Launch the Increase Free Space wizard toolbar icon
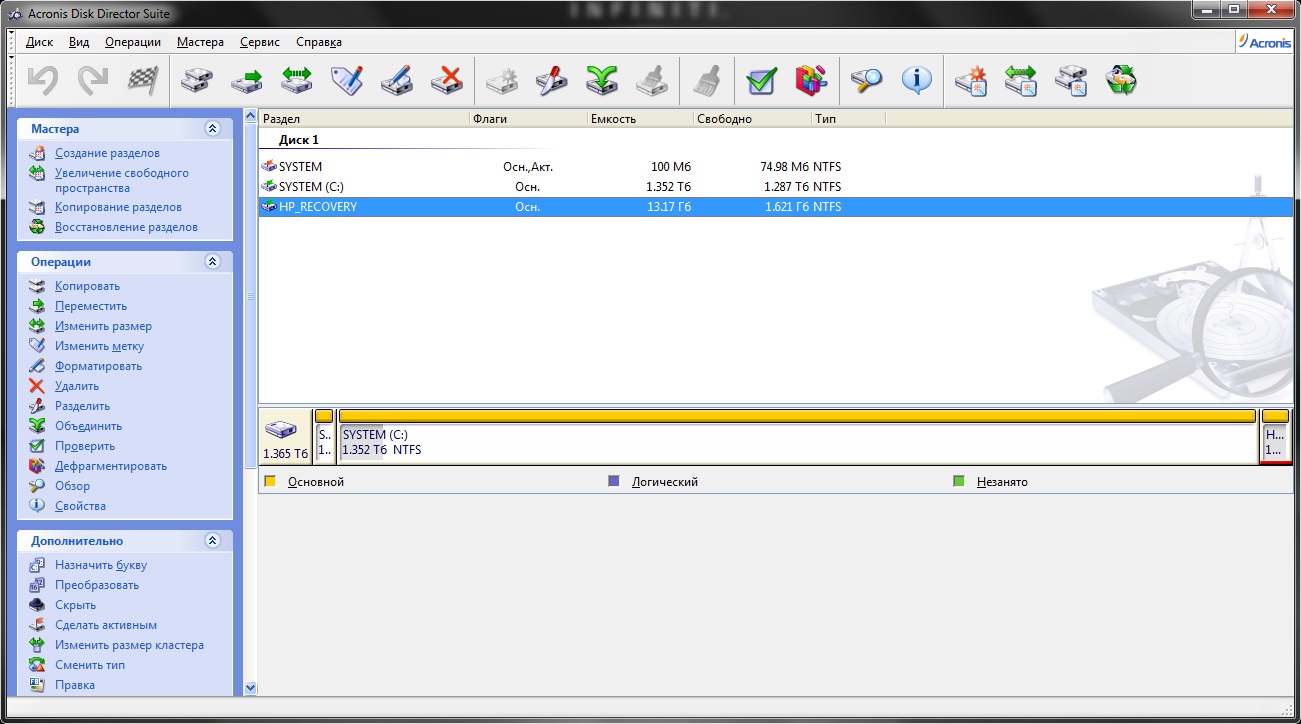This screenshot has height=724, width=1301. pos(1020,80)
